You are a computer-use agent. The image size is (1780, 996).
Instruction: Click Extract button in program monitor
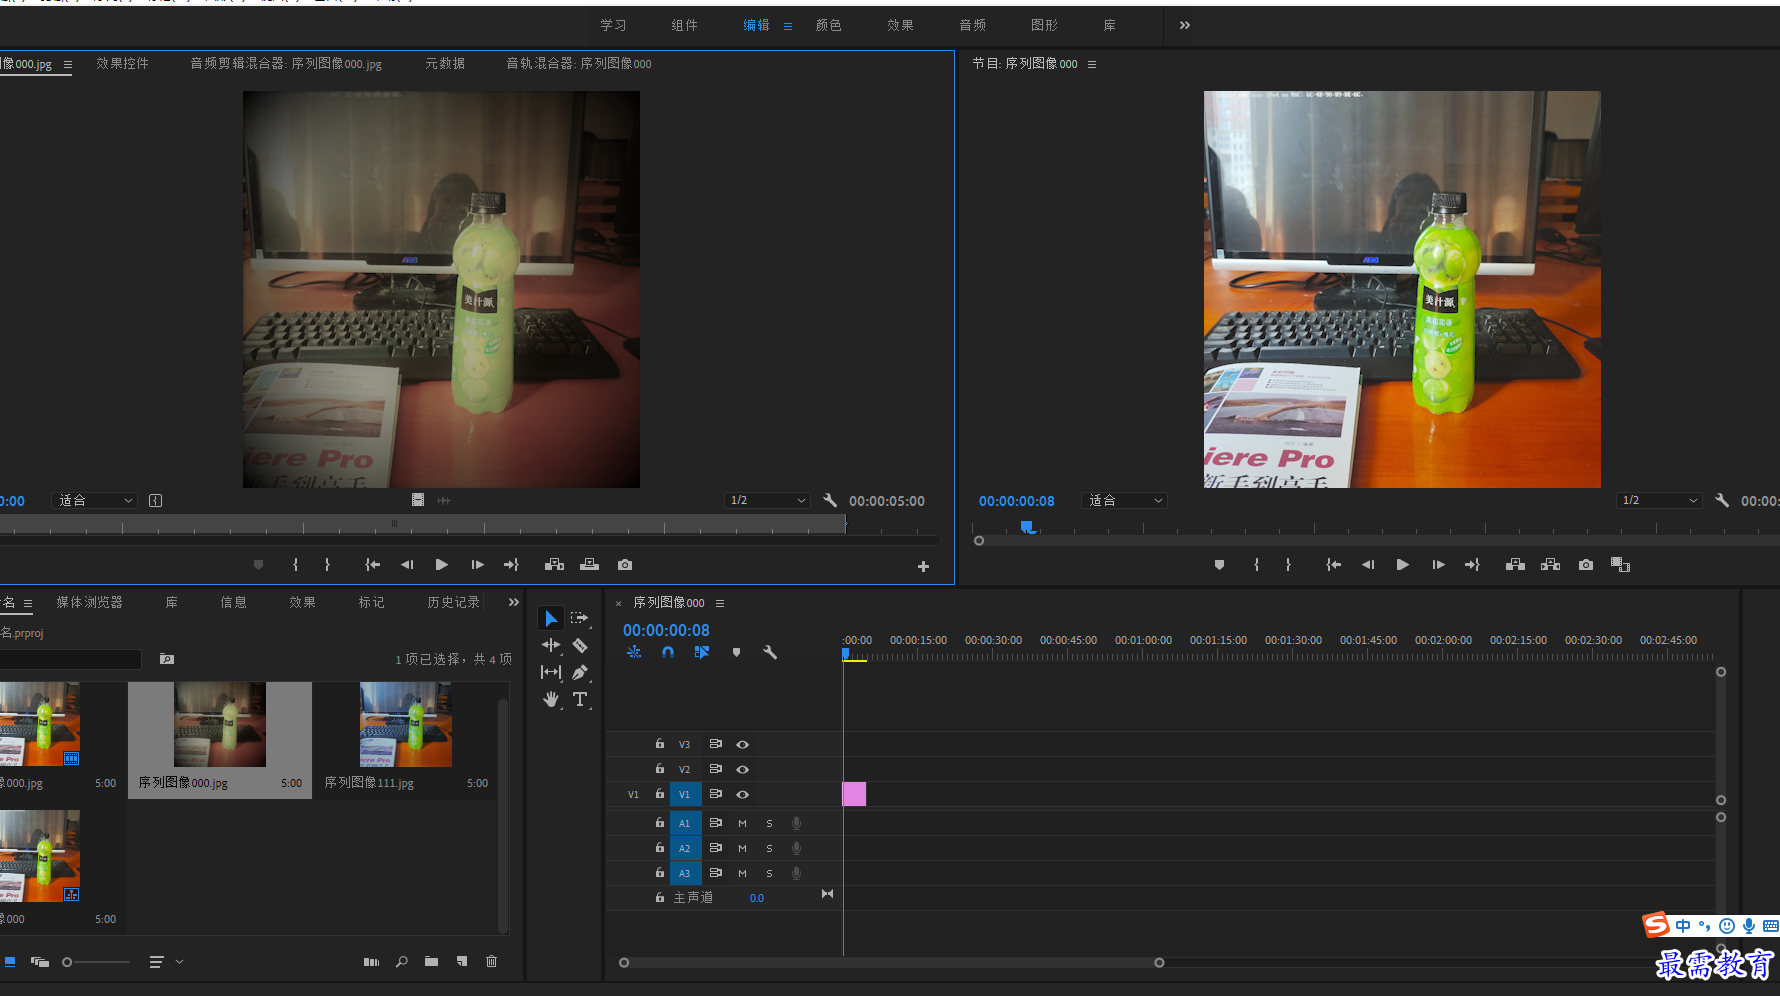(1551, 565)
